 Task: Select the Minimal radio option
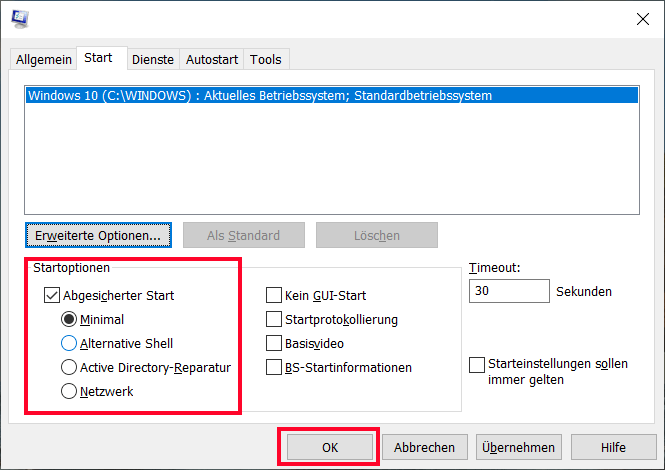[69, 319]
